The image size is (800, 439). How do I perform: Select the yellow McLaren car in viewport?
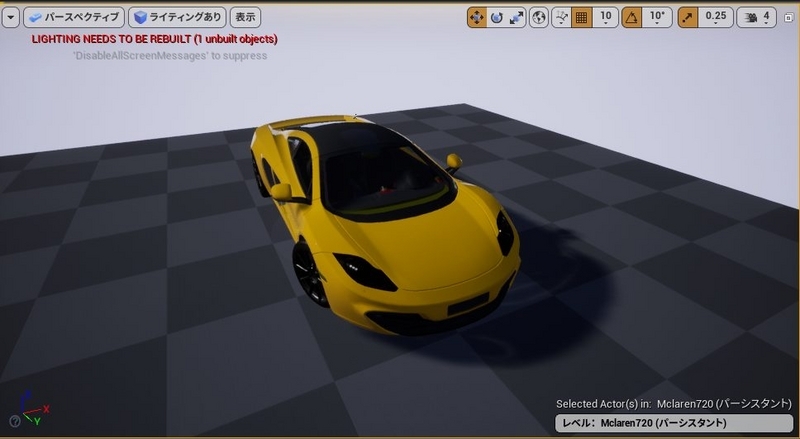tap(386, 225)
